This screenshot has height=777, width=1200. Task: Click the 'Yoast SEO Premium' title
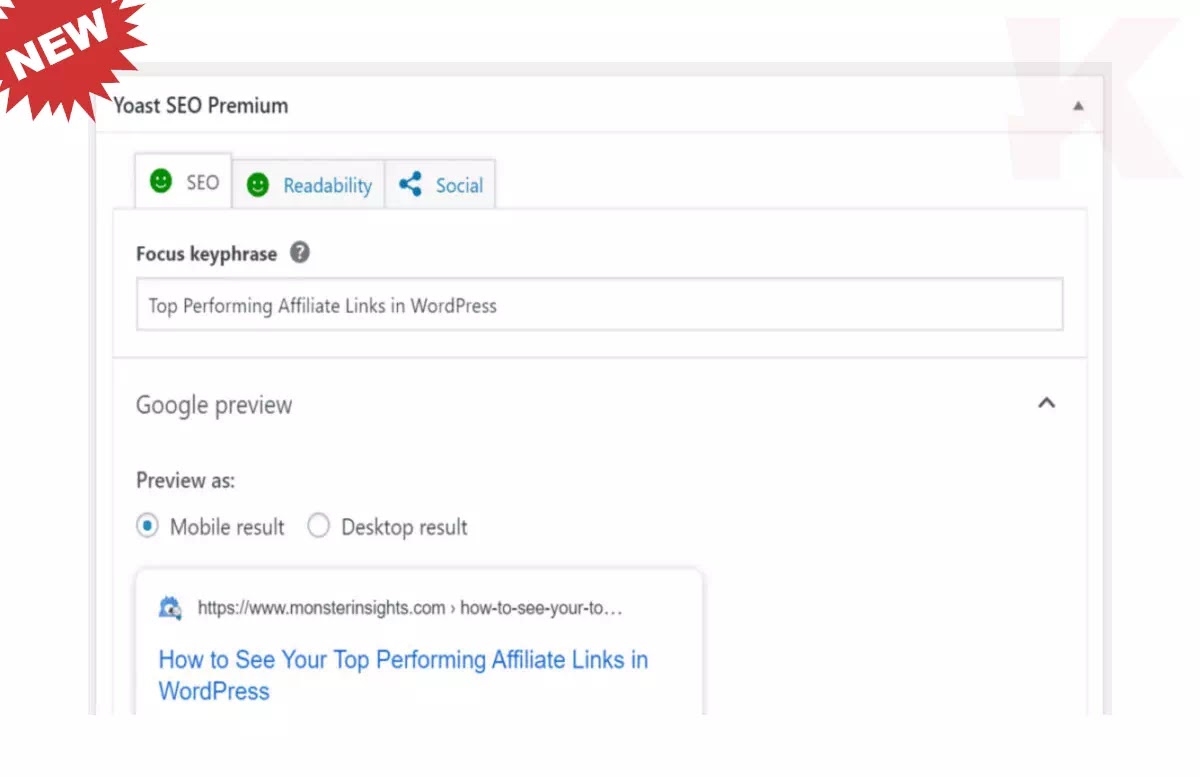tap(200, 105)
